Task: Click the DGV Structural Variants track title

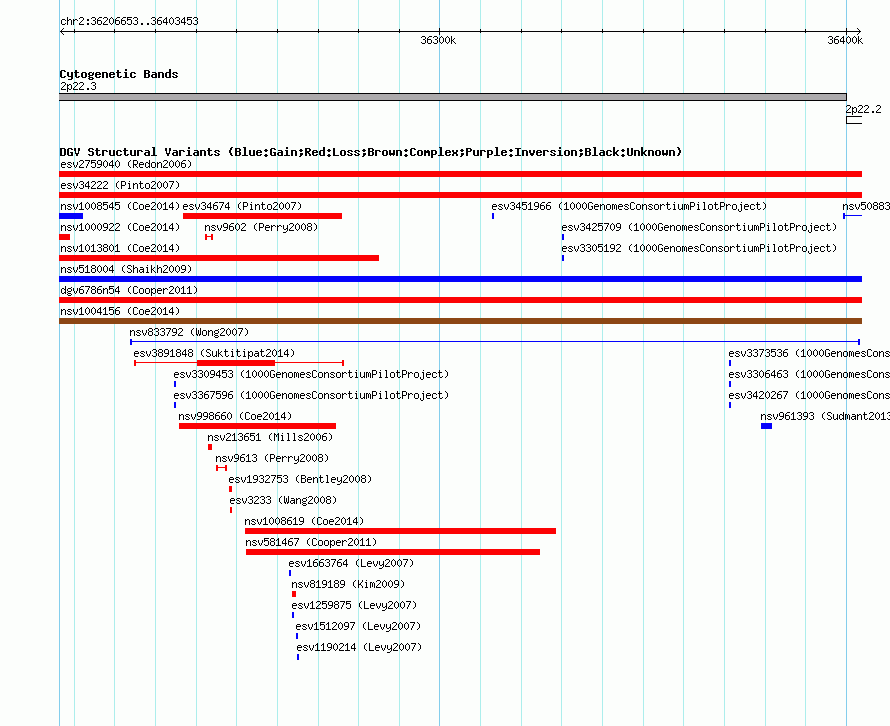Action: pos(371,152)
